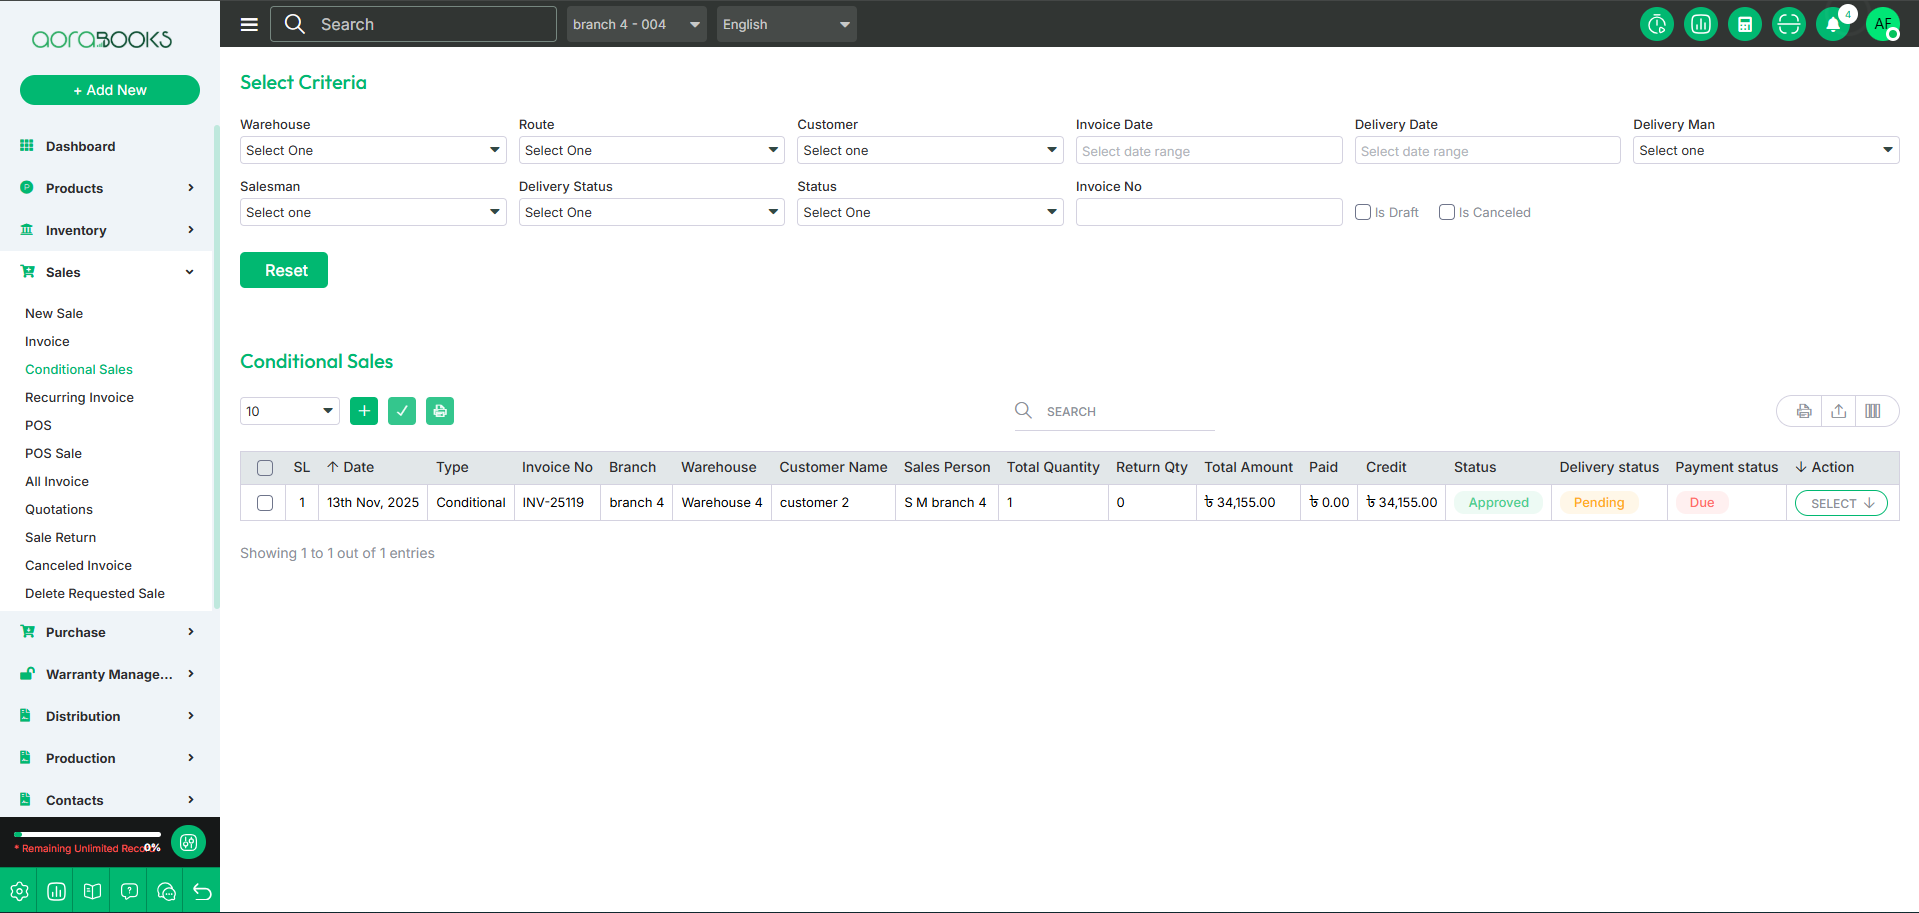
Task: Click the green plus add icon above table
Action: click(x=364, y=411)
